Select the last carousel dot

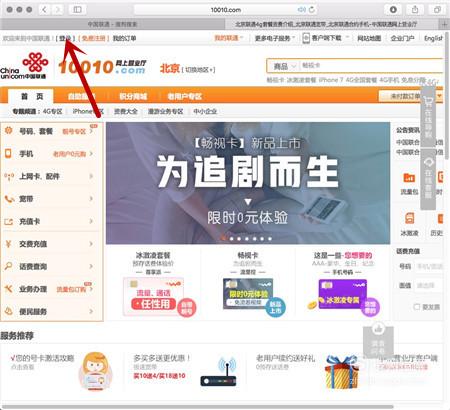pos(270,239)
